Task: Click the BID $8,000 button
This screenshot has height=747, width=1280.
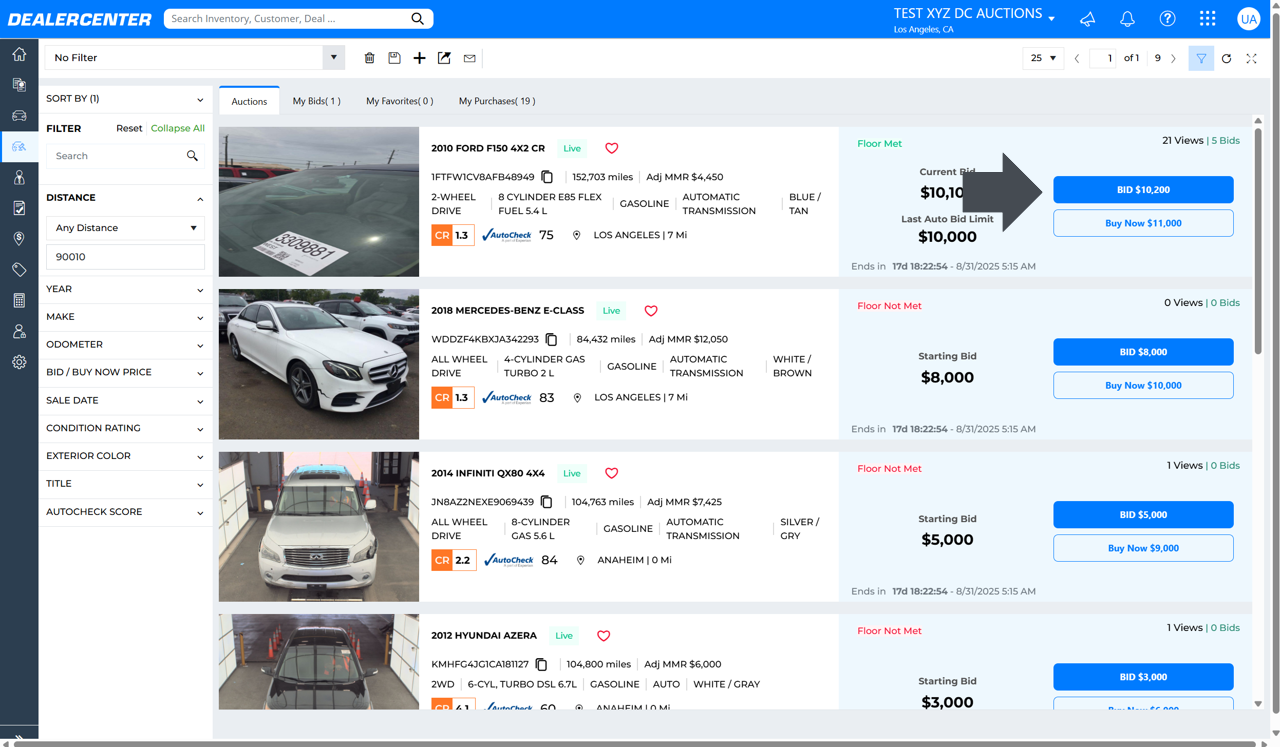Action: (1143, 352)
